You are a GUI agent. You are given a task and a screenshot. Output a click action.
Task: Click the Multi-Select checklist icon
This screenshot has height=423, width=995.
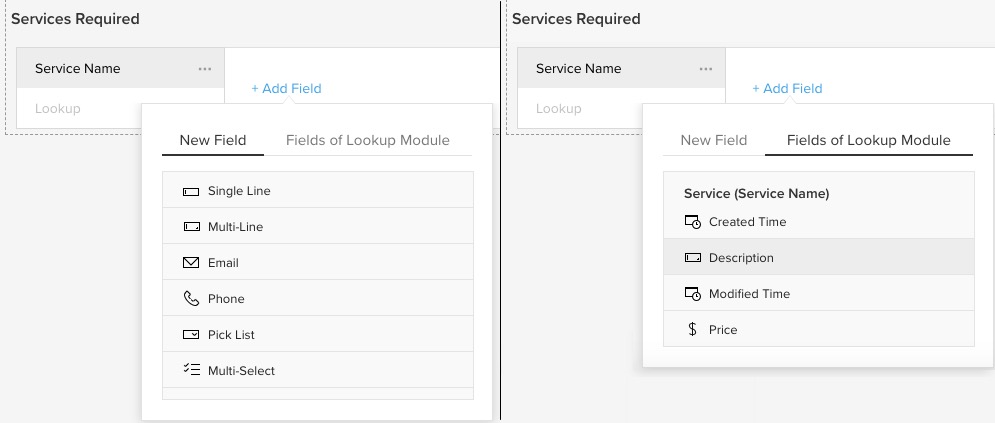(x=191, y=370)
